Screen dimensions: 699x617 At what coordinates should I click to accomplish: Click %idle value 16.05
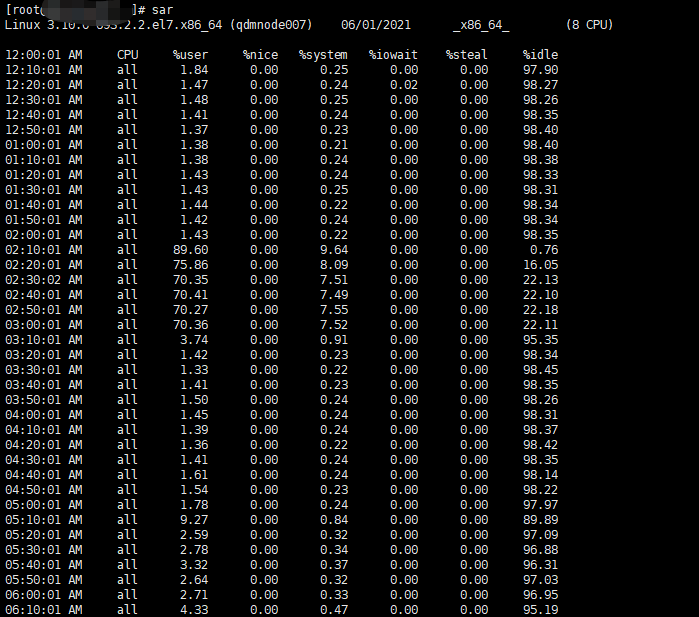pyautogui.click(x=540, y=265)
